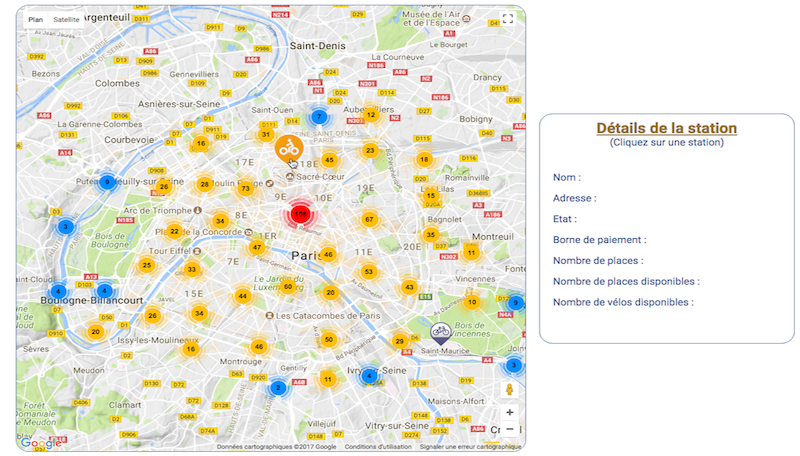Image resolution: width=800 pixels, height=456 pixels.
Task: Click the yellow cluster labeled 73
Action: coord(245,189)
